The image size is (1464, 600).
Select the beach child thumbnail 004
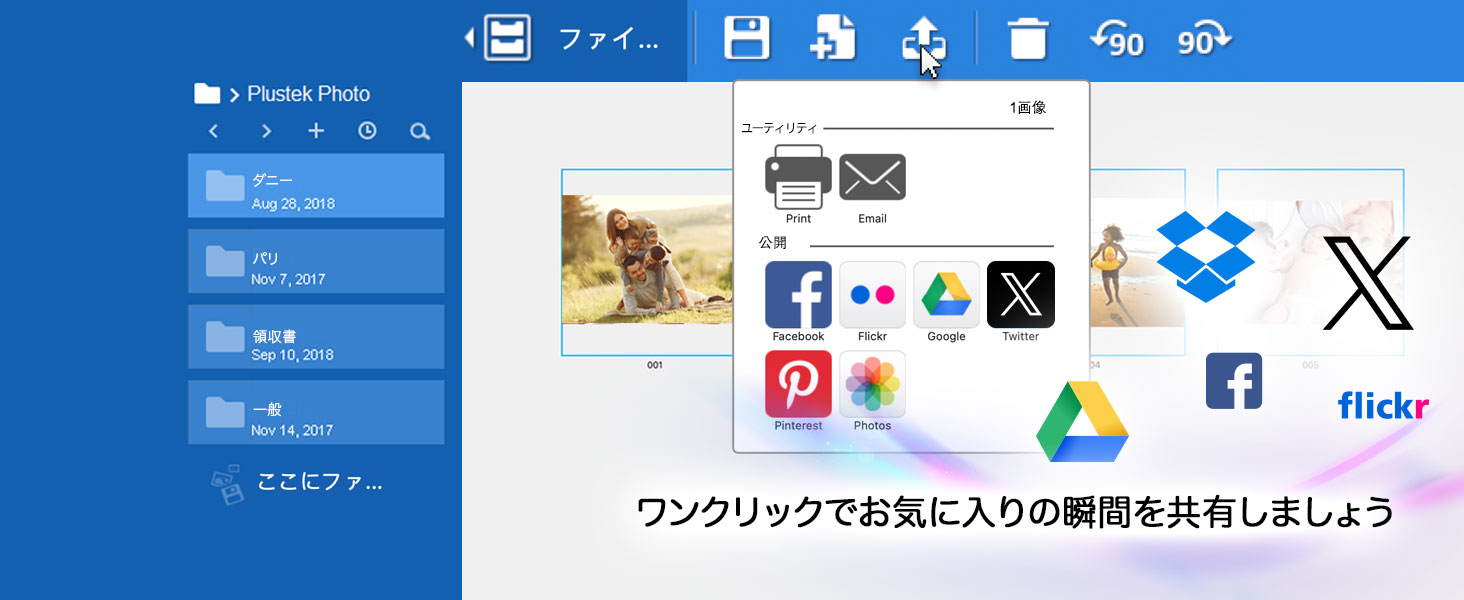coord(1137,262)
